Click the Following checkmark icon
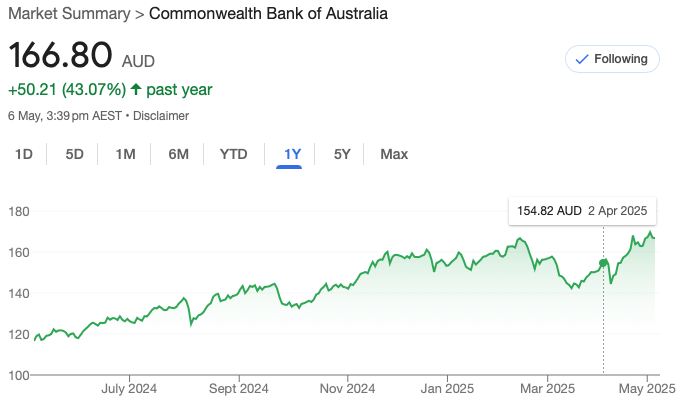Viewport: 689px width, 407px height. (582, 59)
